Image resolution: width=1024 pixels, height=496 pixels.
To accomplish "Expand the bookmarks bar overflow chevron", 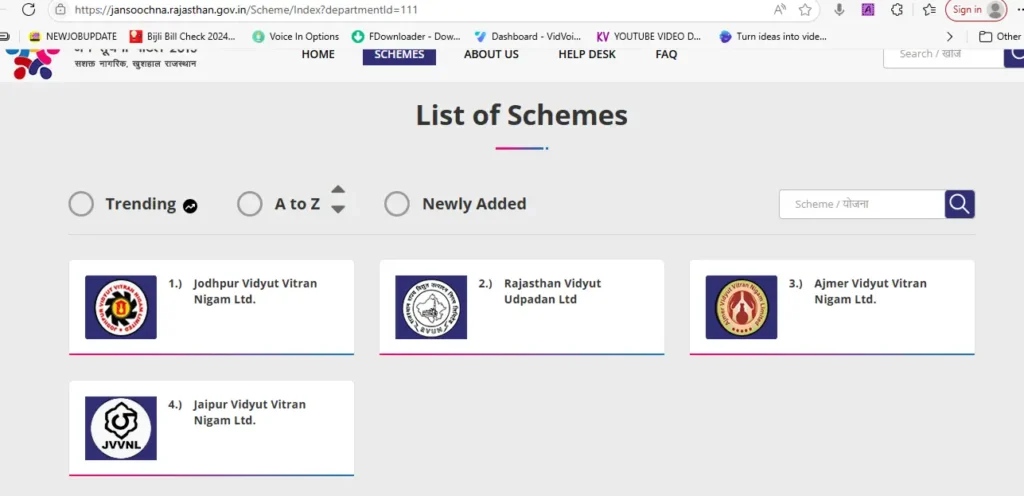I will point(949,36).
